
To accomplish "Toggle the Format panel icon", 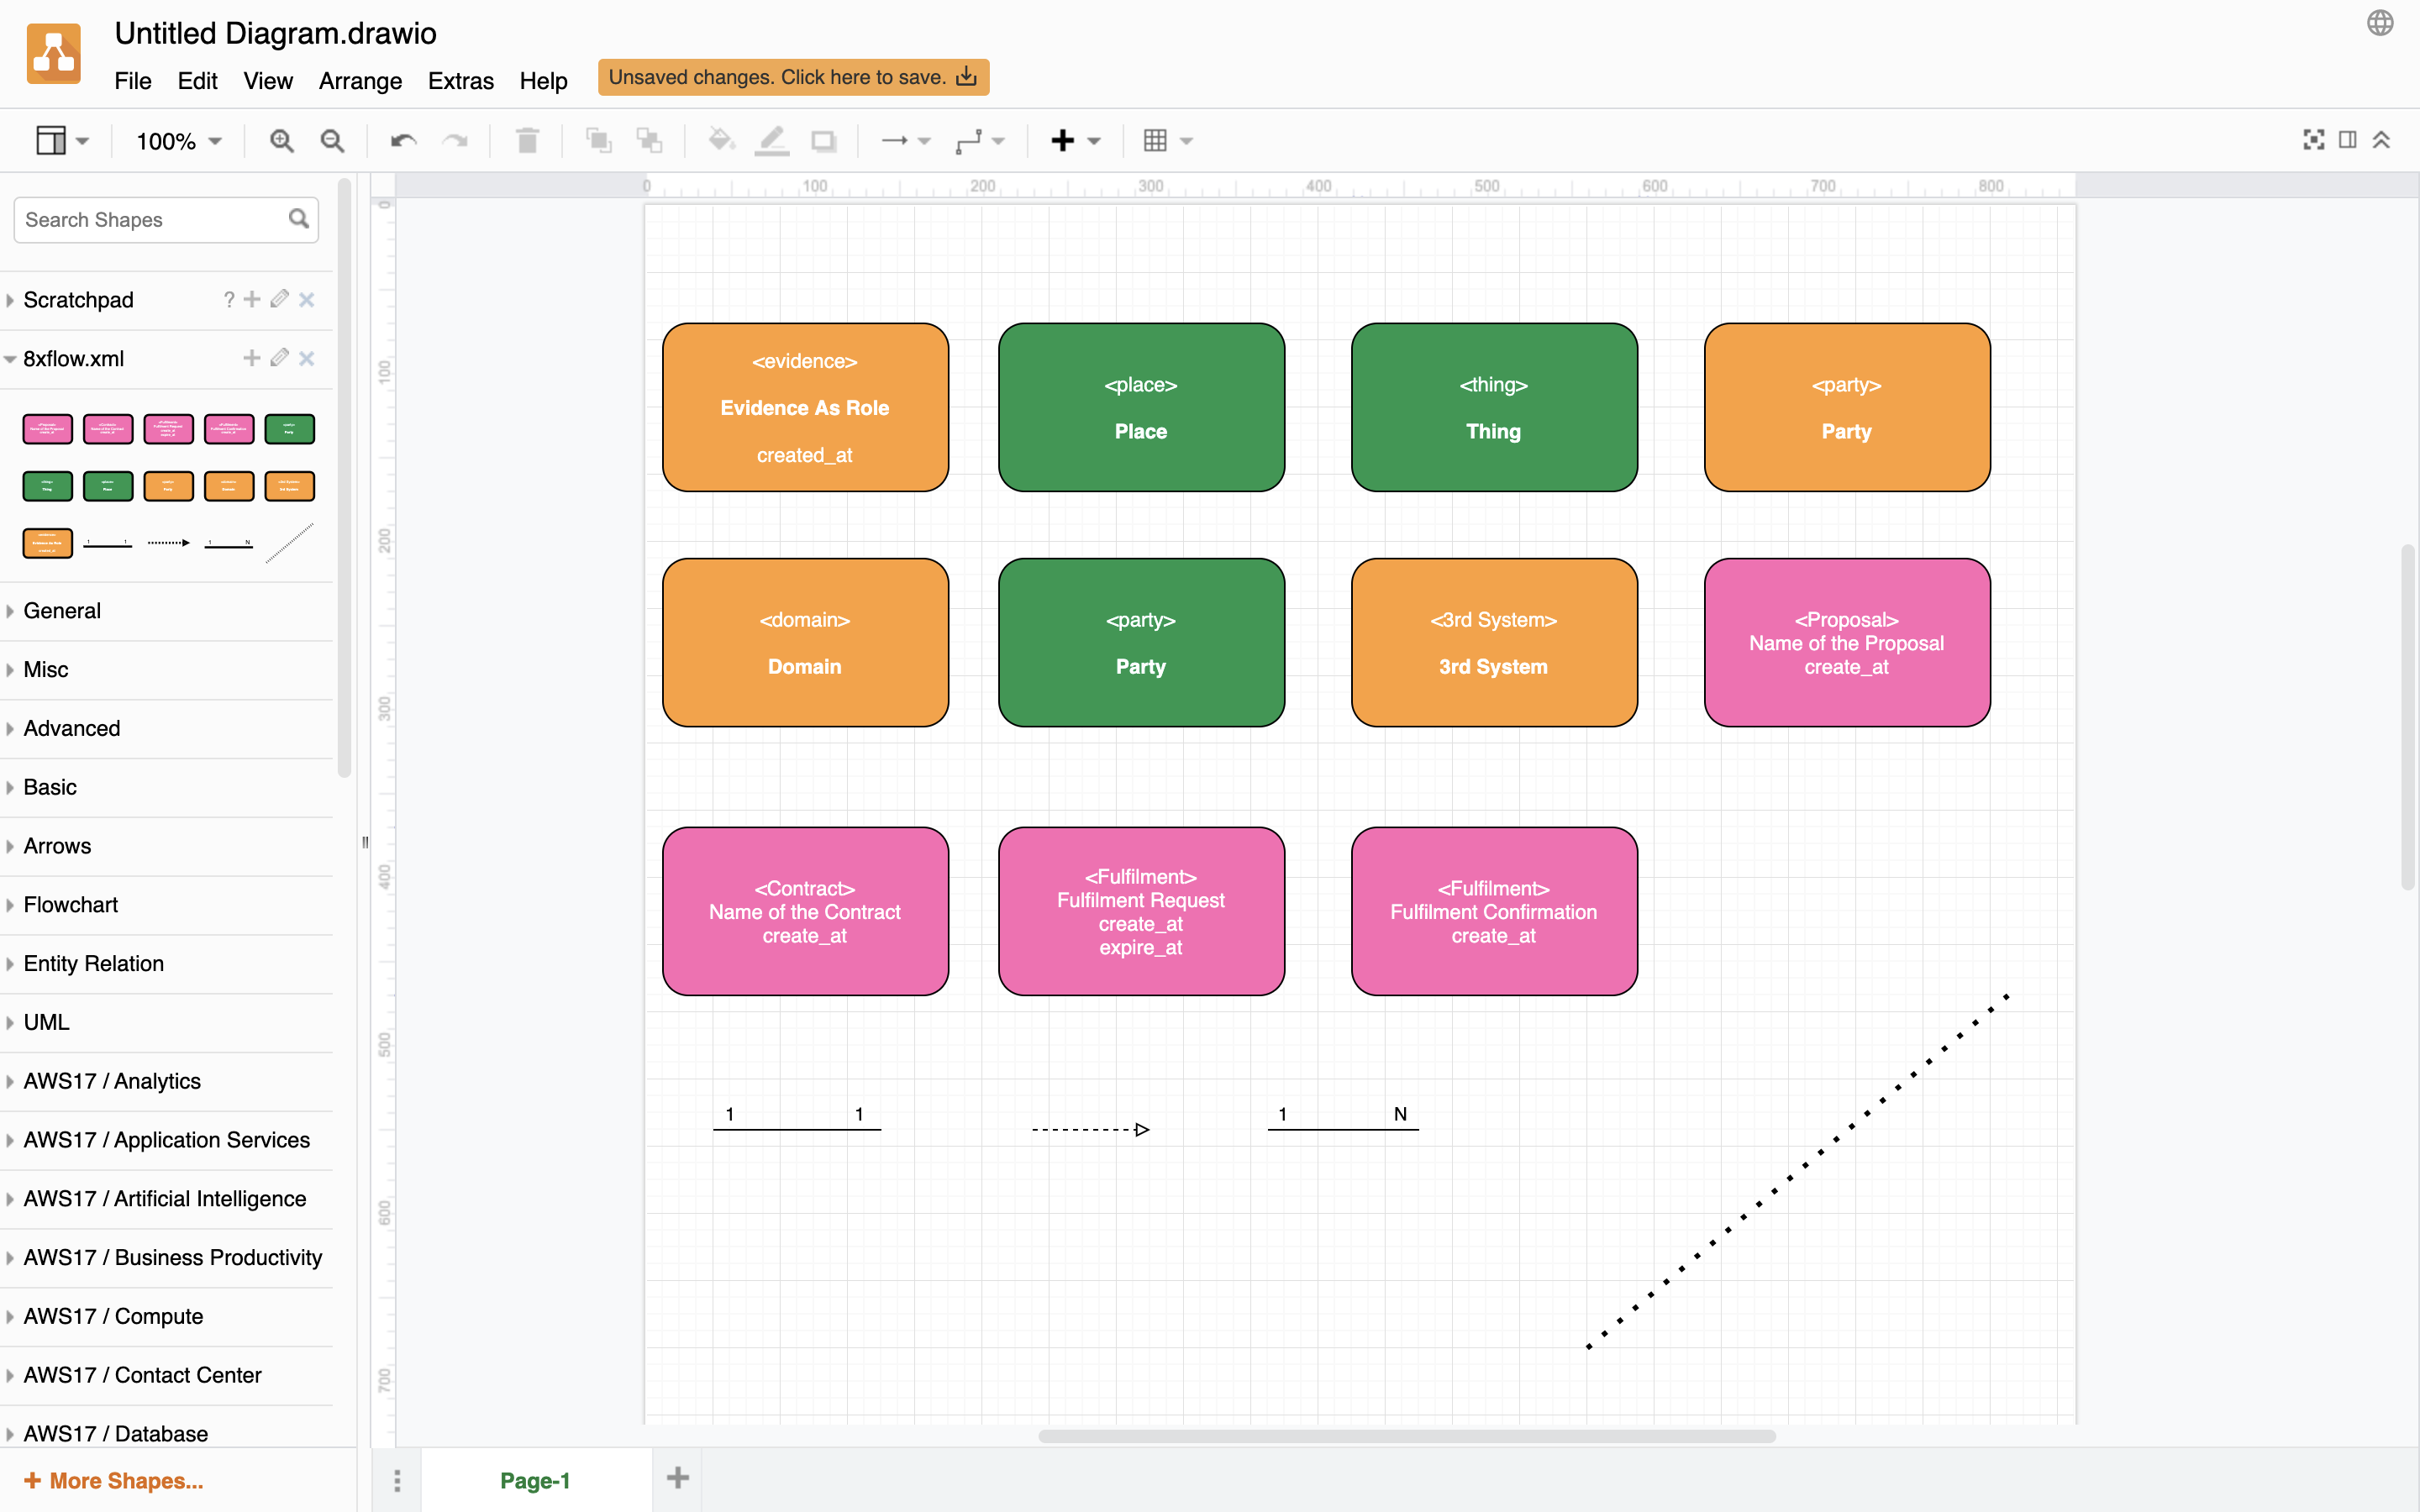I will coord(2348,140).
